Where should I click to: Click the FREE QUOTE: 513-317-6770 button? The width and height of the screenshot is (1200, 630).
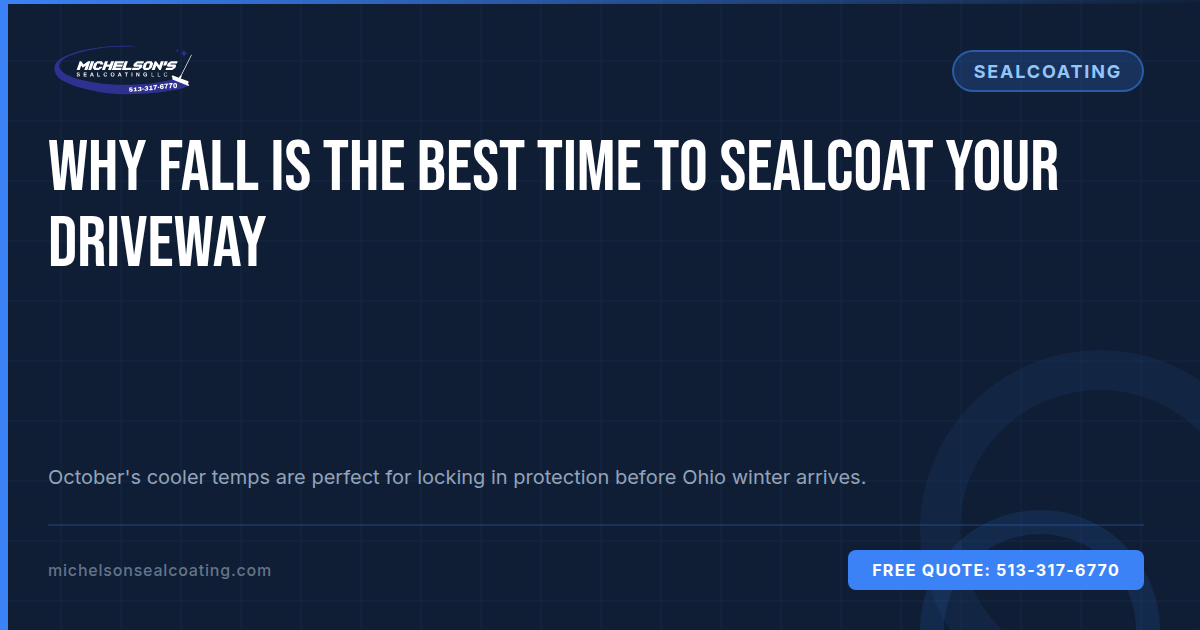[995, 570]
